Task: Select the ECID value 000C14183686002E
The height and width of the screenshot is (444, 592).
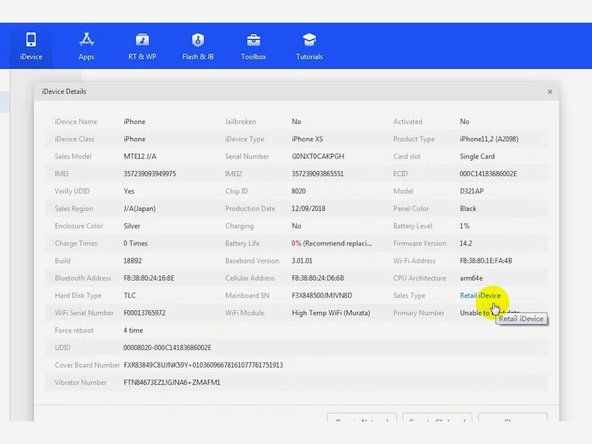Action: tap(488, 174)
